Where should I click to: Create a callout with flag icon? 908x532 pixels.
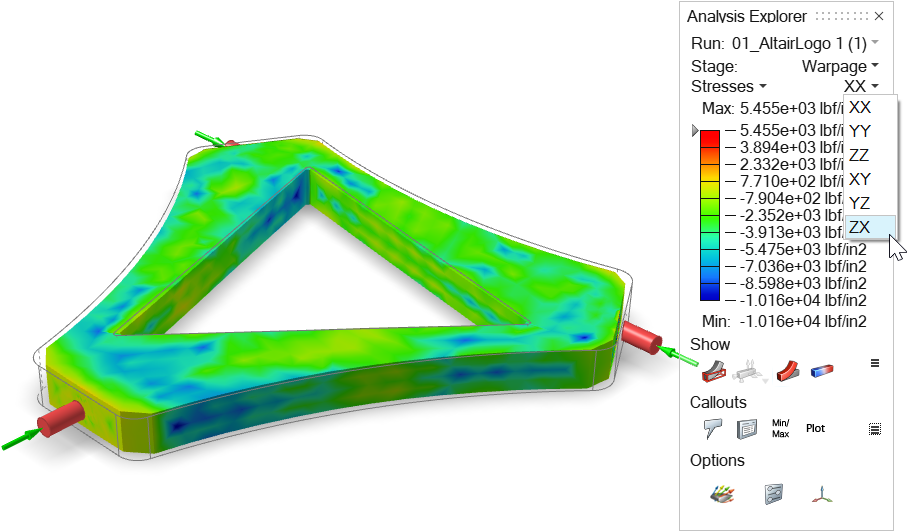[713, 428]
